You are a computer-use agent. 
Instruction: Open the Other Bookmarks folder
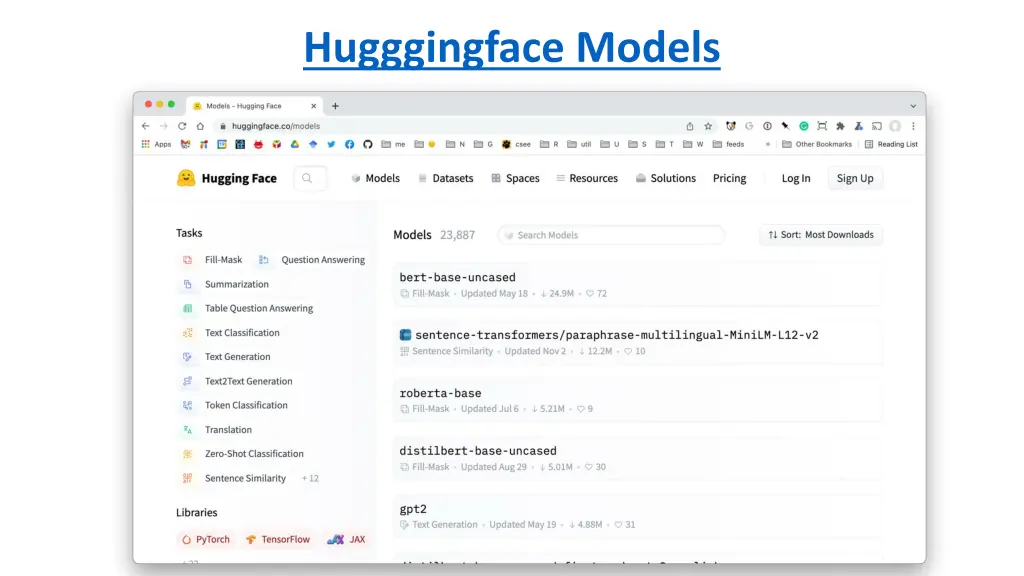[x=817, y=144]
